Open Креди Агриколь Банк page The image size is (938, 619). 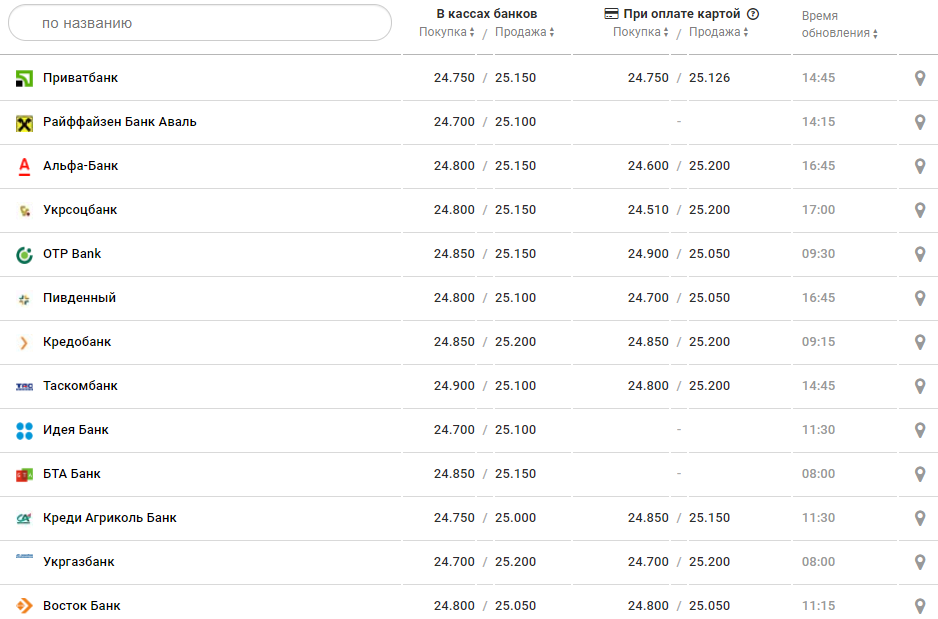(x=110, y=518)
